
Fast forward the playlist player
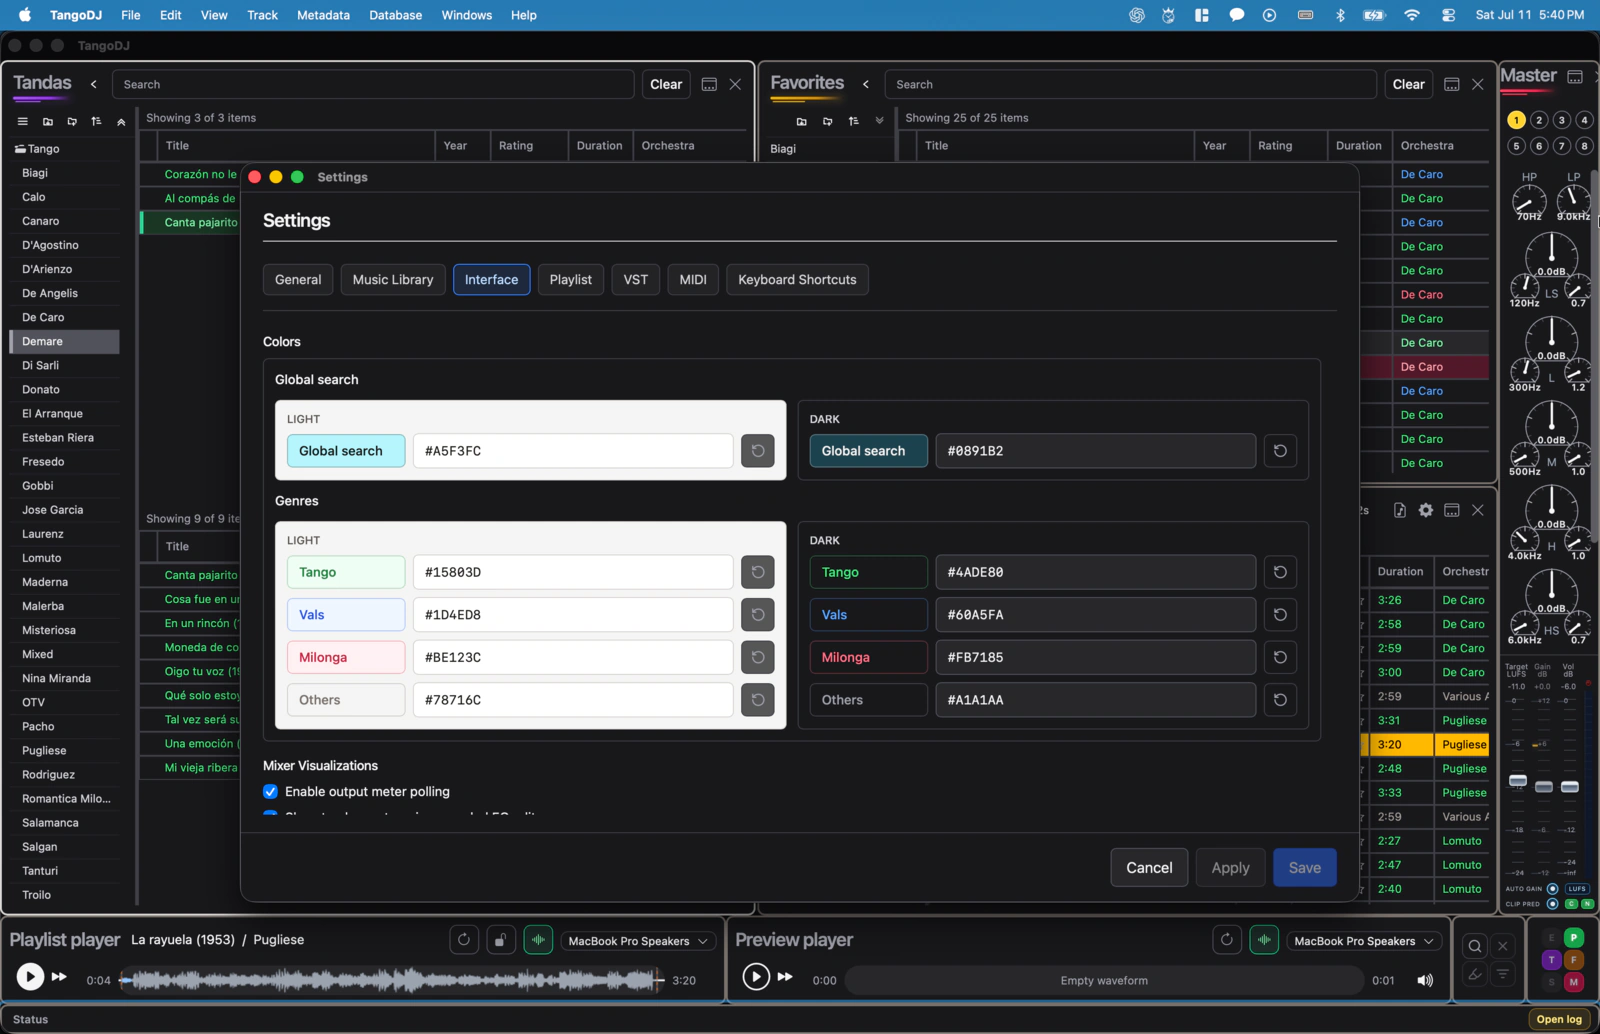pyautogui.click(x=59, y=977)
